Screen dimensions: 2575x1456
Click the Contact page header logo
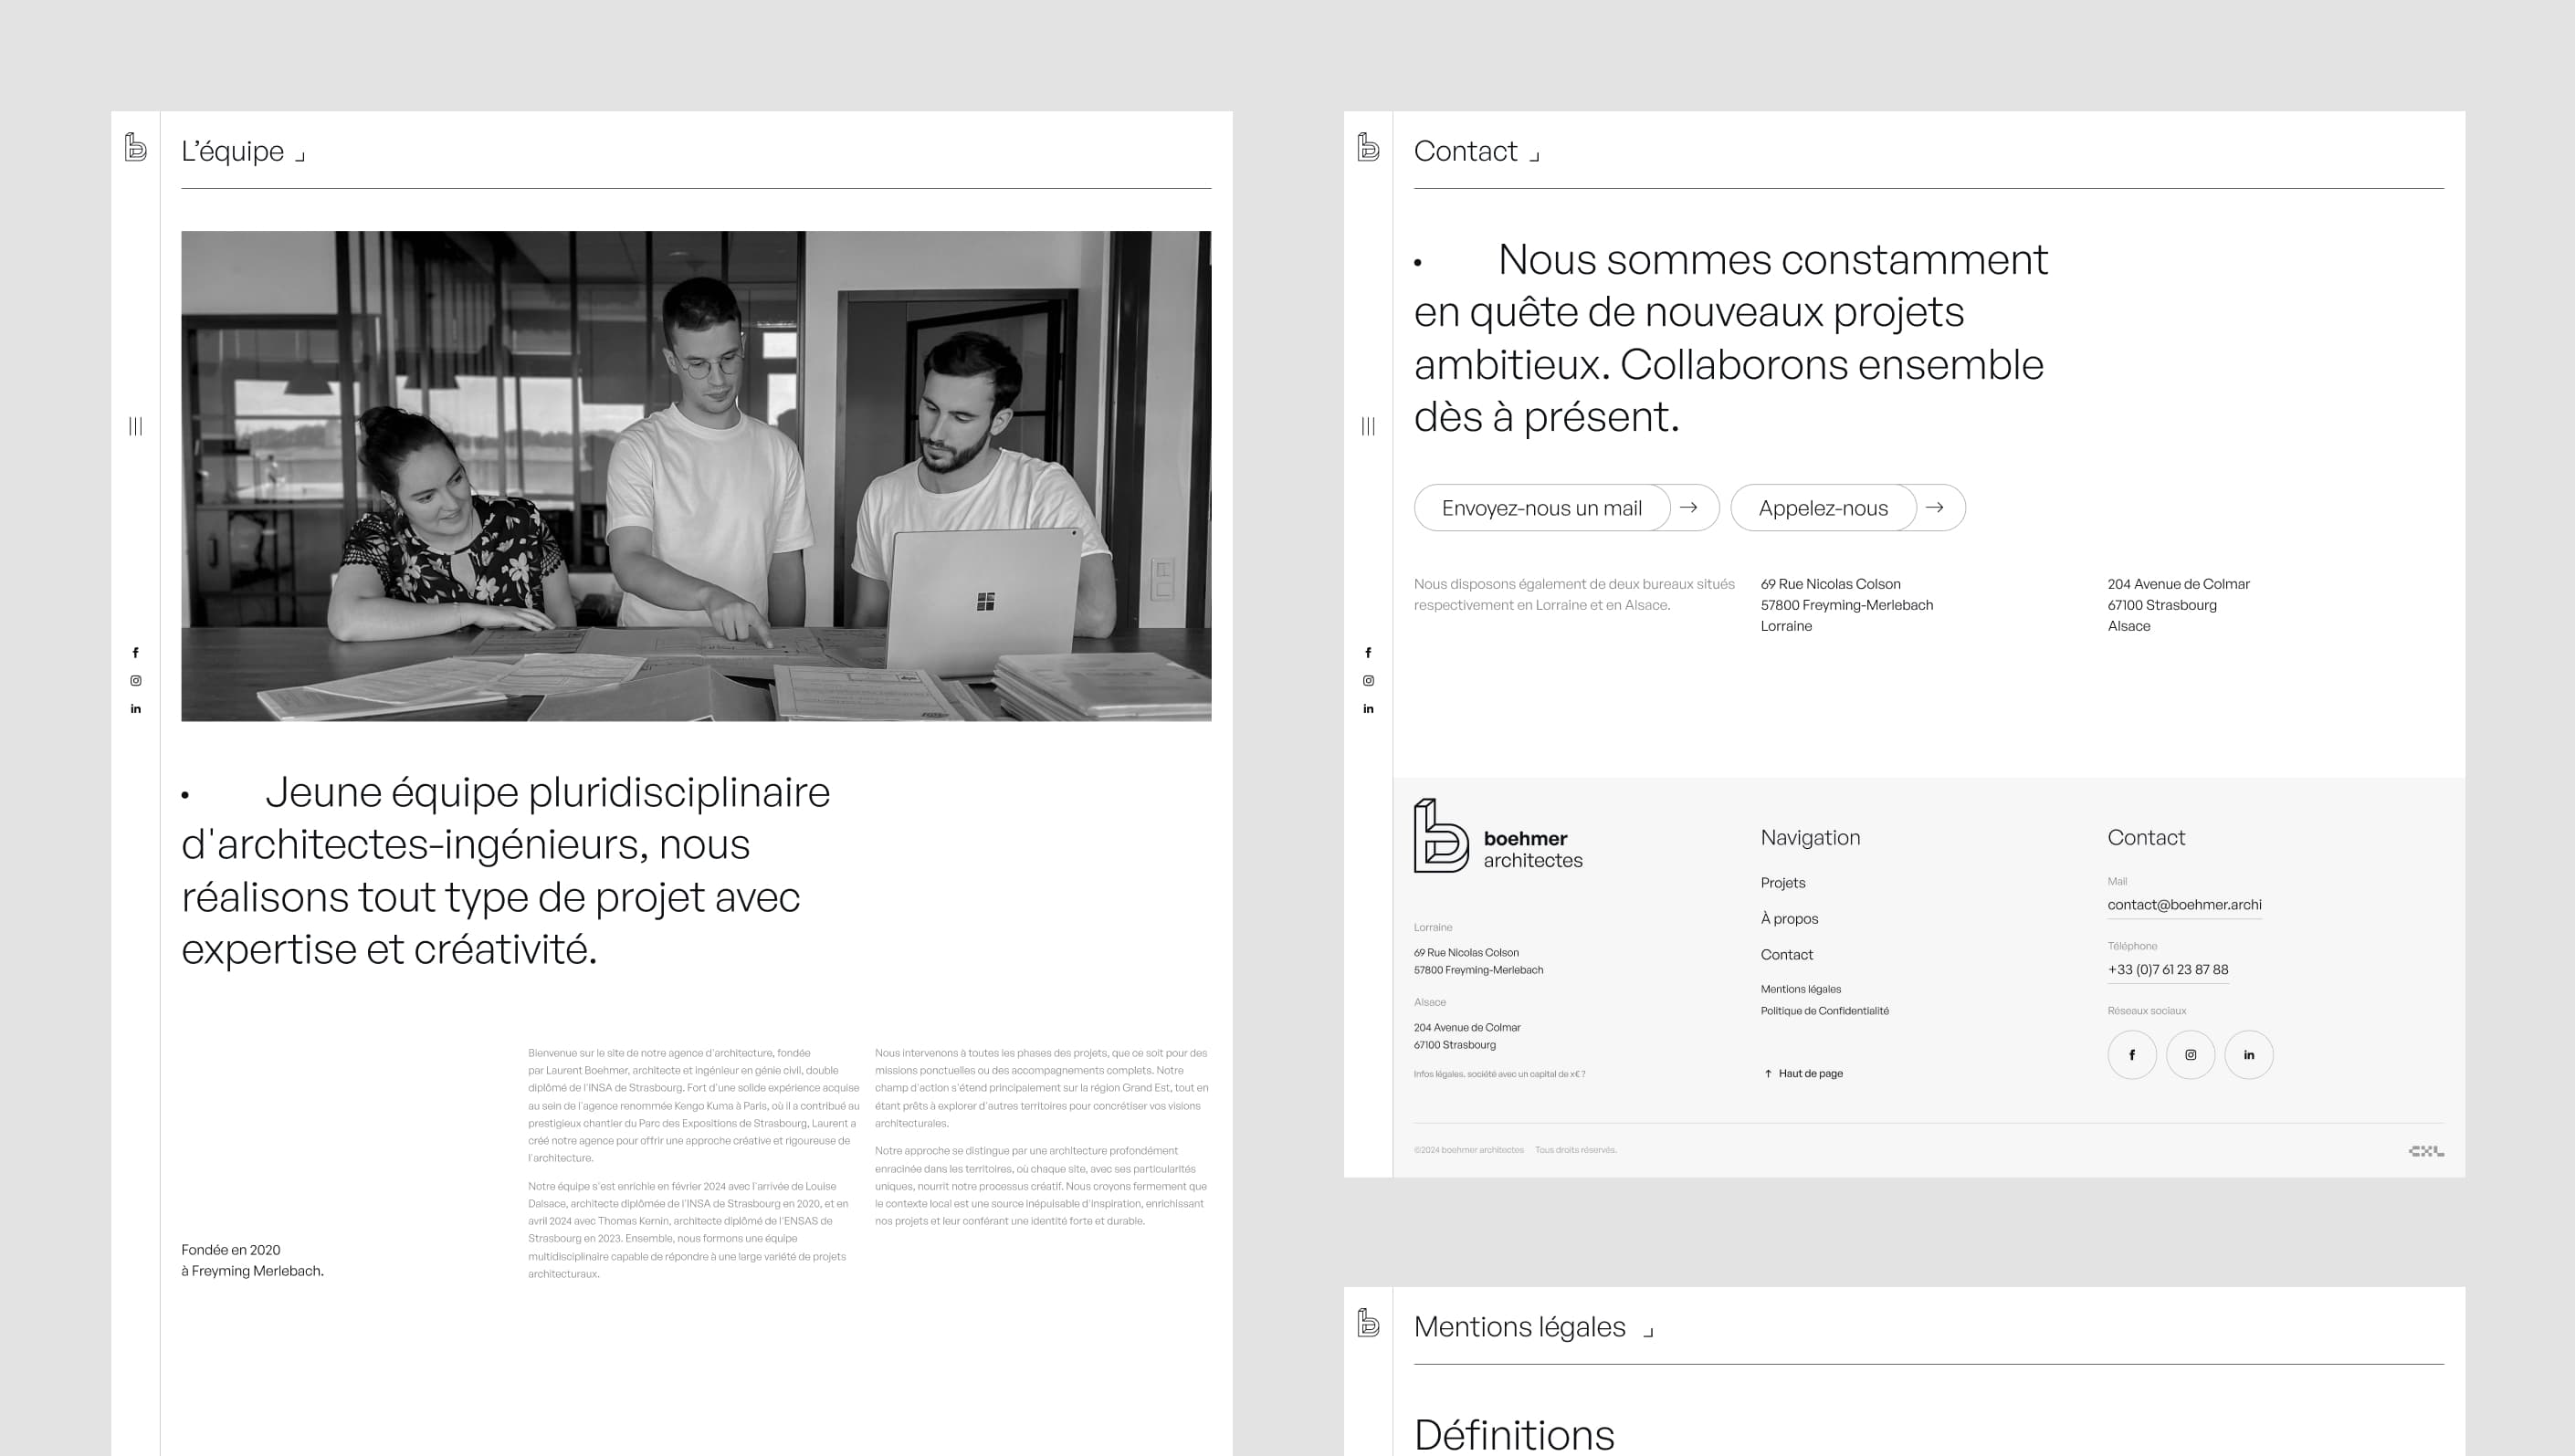pyautogui.click(x=1368, y=145)
